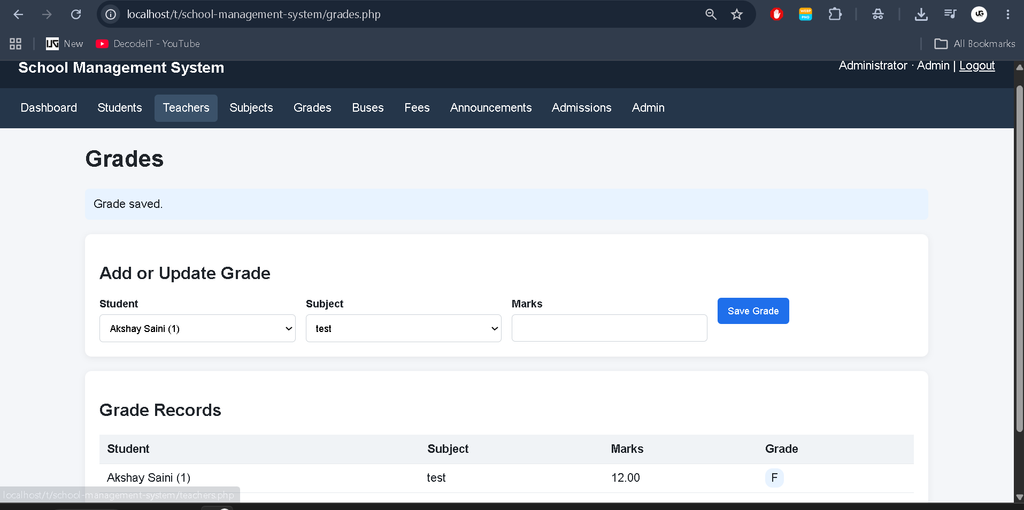
Task: Bookmark this page with the star icon
Action: coord(737,14)
